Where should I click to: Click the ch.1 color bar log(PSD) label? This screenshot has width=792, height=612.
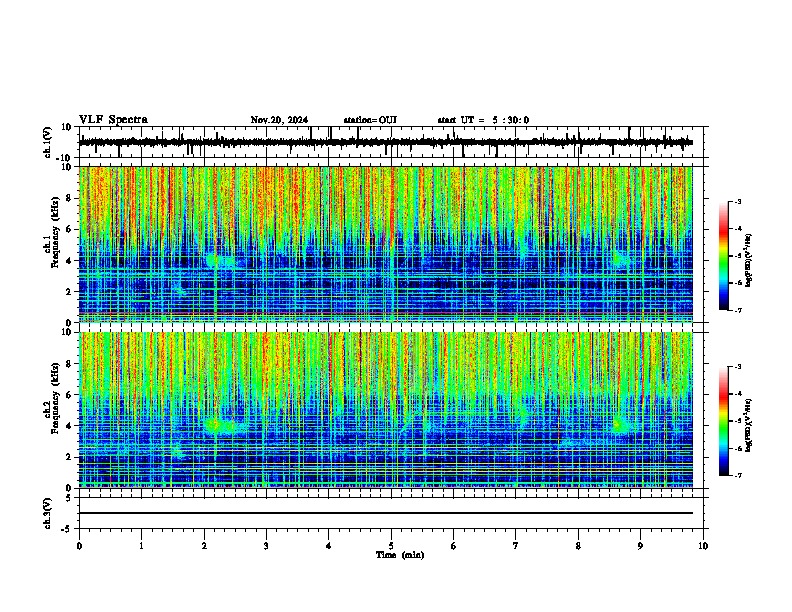click(x=748, y=261)
